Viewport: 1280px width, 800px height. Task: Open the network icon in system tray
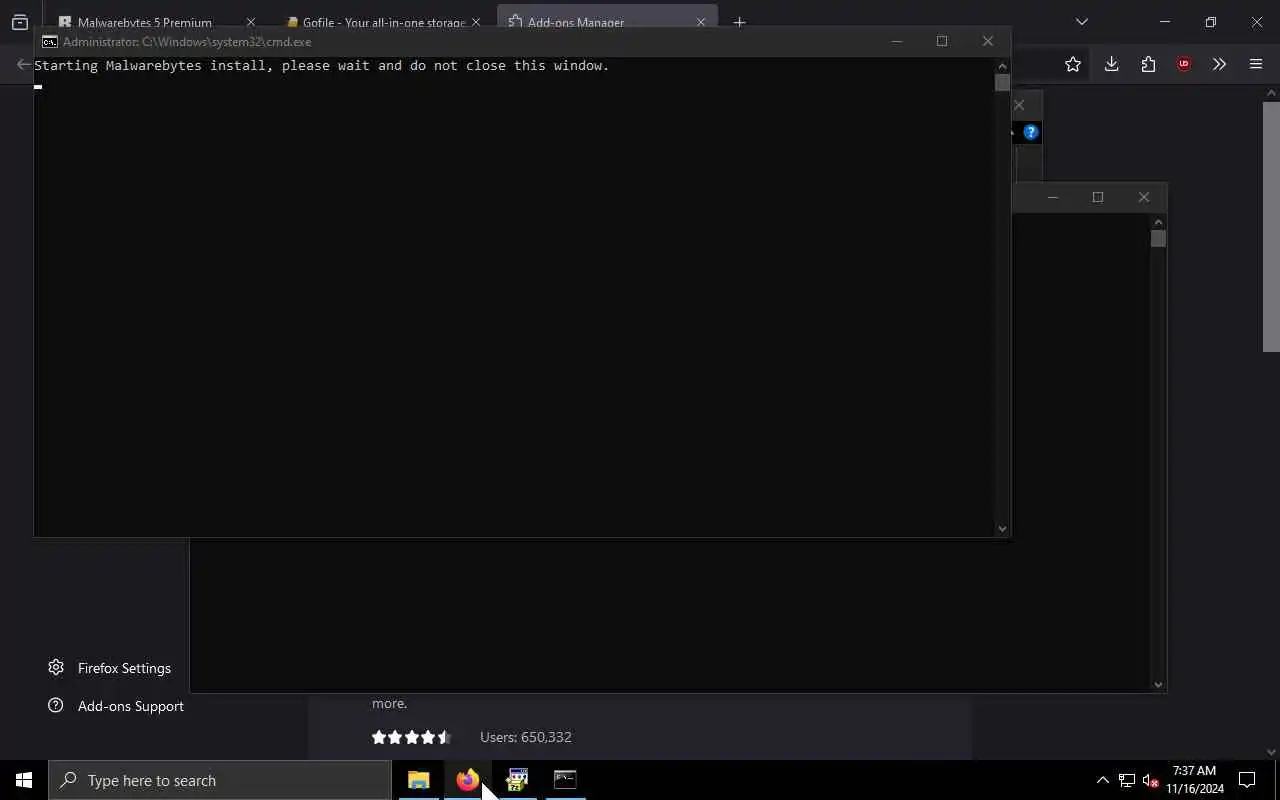coord(1127,780)
